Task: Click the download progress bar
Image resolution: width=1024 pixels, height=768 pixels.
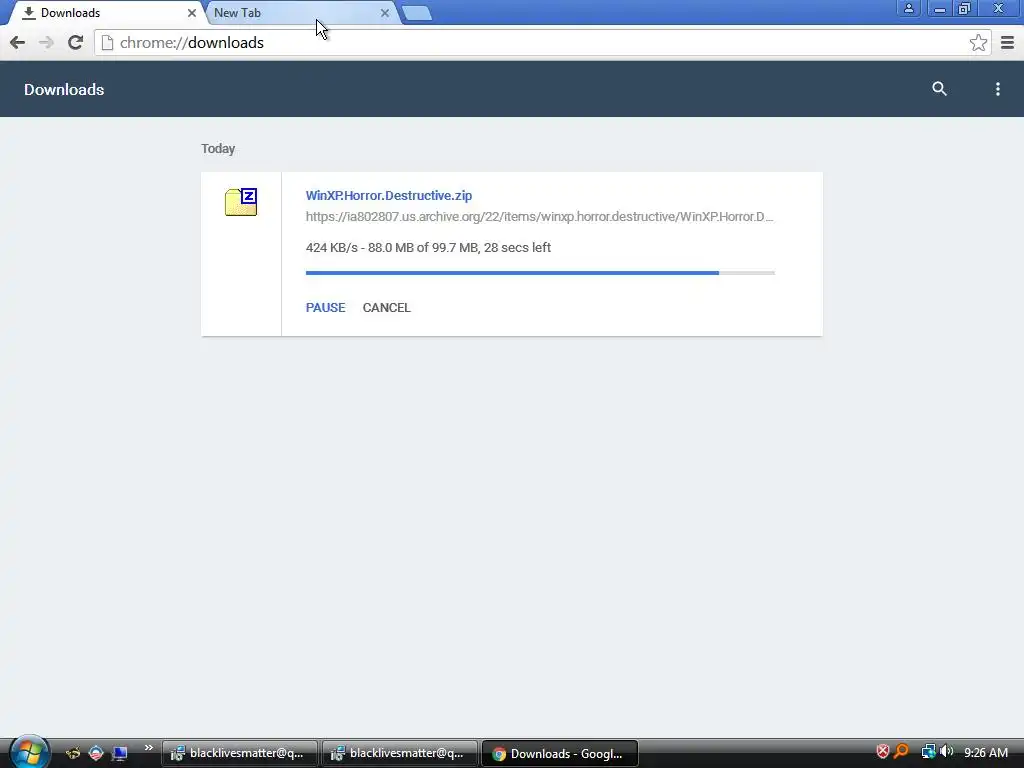Action: coord(540,273)
